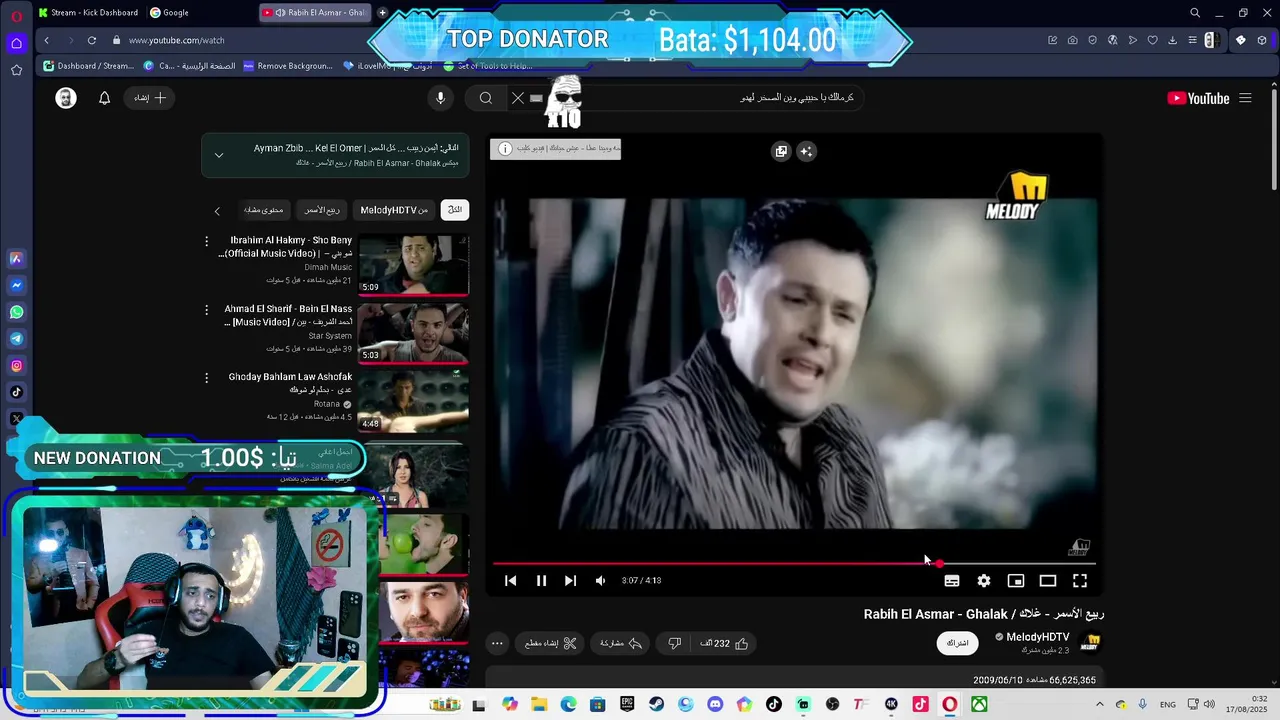Go back with browser back arrow

46,40
